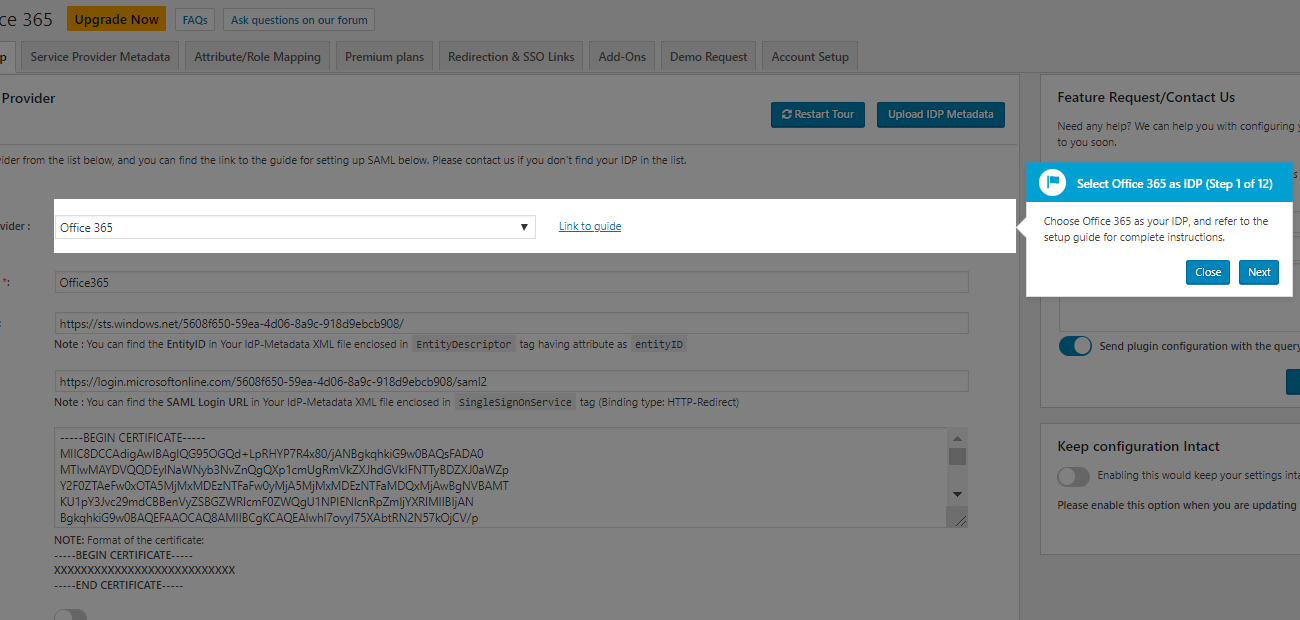This screenshot has width=1300, height=620.
Task: Disable Send plugin configuration with the query
Action: [1074, 345]
